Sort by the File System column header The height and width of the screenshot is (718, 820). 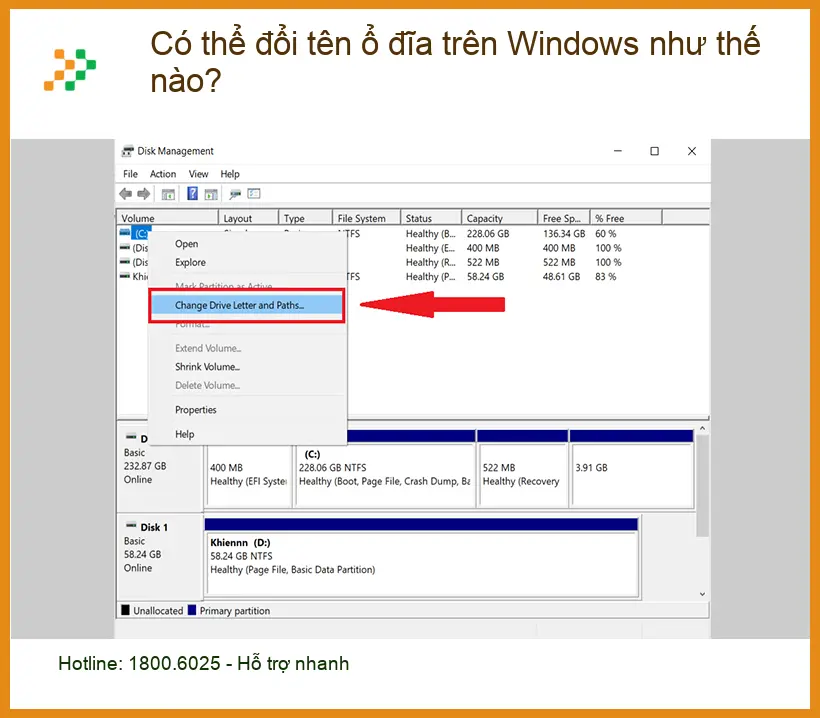tap(367, 218)
